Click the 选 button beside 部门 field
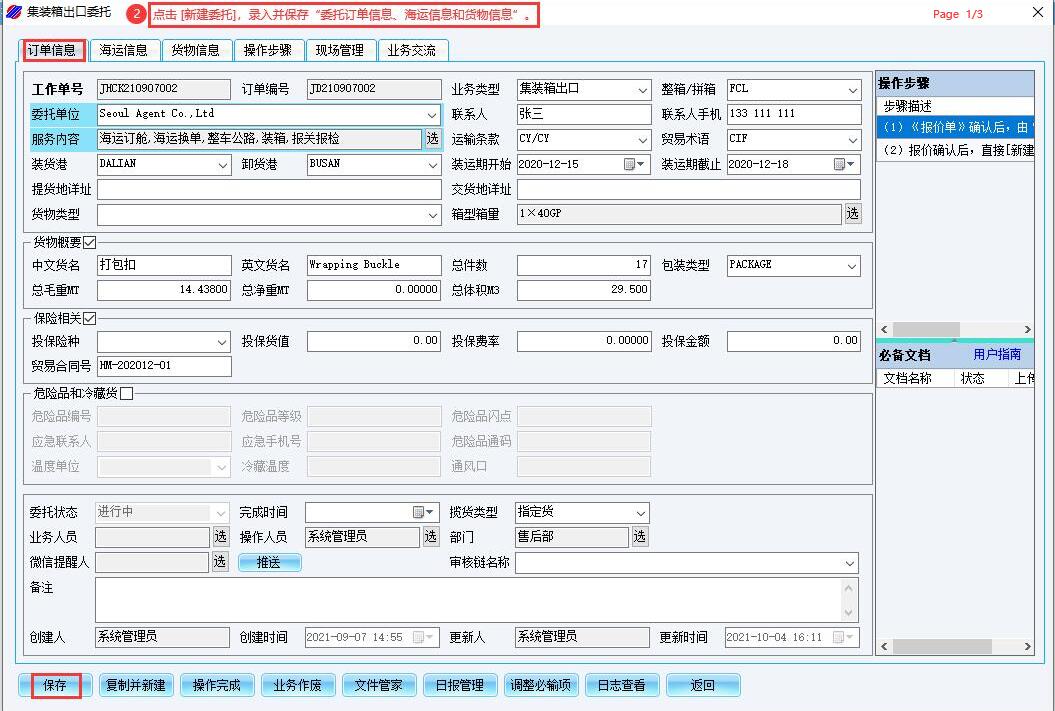Screen dimensions: 1055x711 (x=639, y=537)
